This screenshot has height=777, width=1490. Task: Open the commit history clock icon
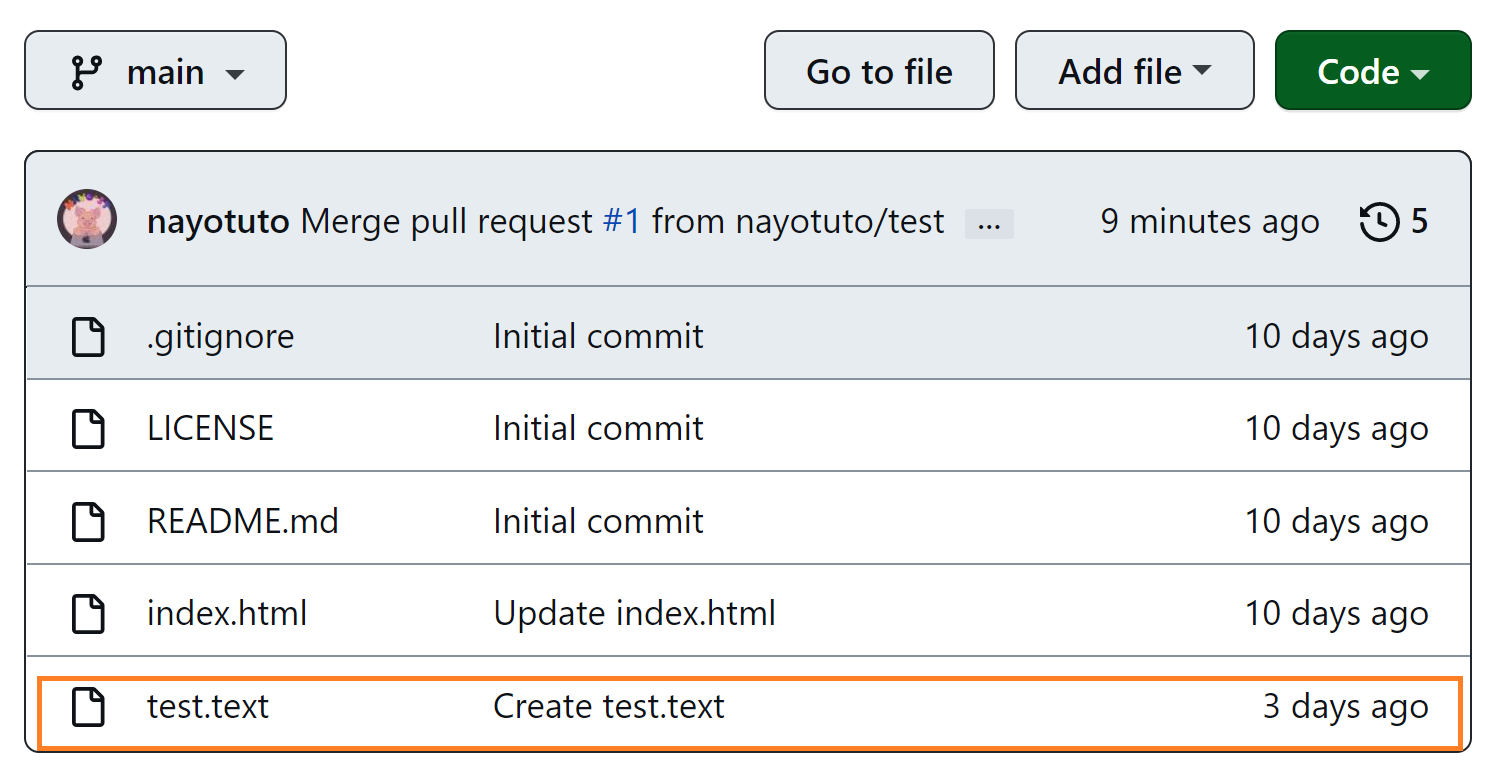point(1379,221)
